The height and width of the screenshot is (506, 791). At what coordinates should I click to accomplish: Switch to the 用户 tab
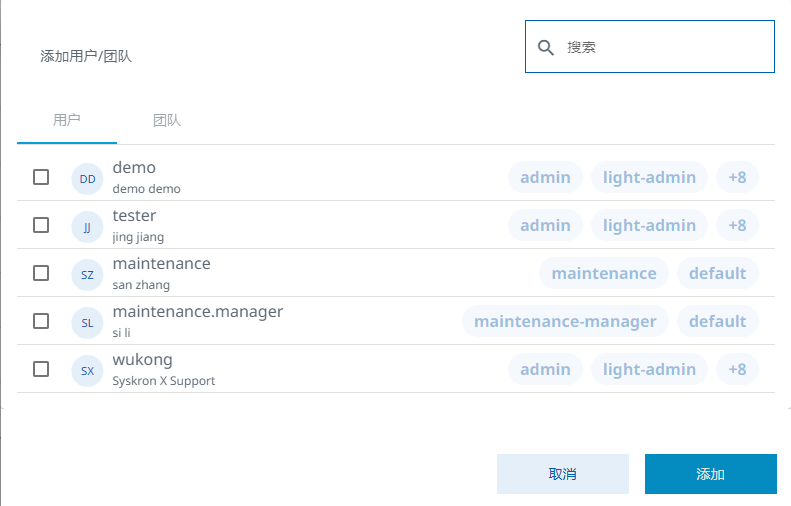coord(67,120)
